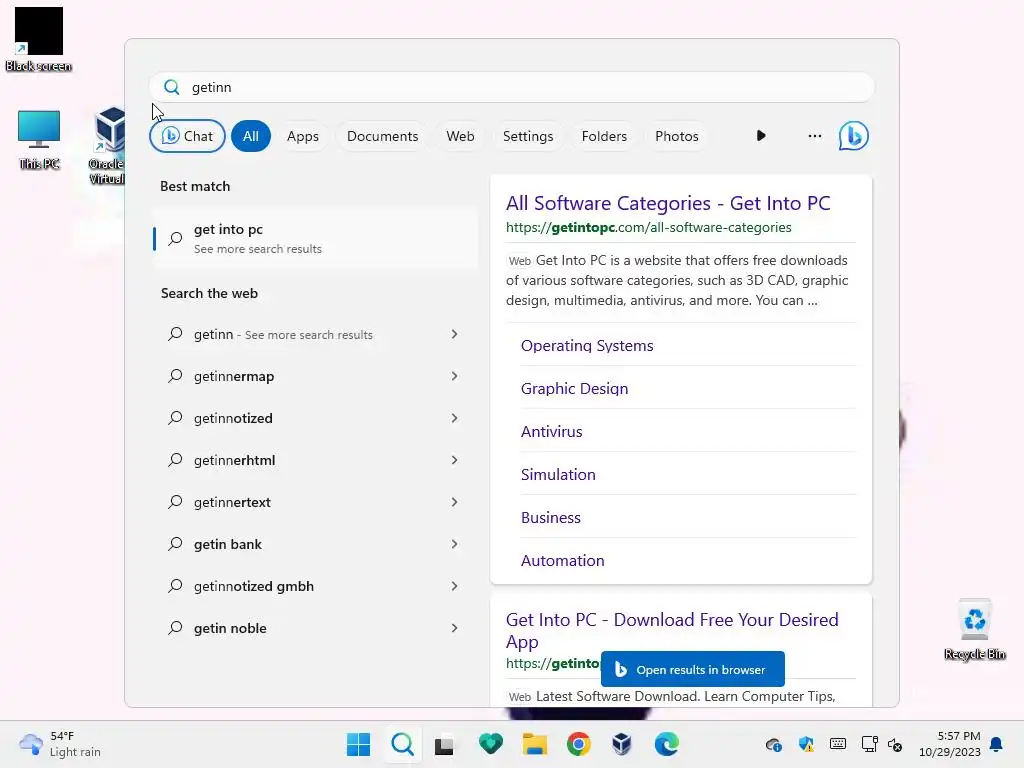Open the Graphic Design link

[575, 389]
